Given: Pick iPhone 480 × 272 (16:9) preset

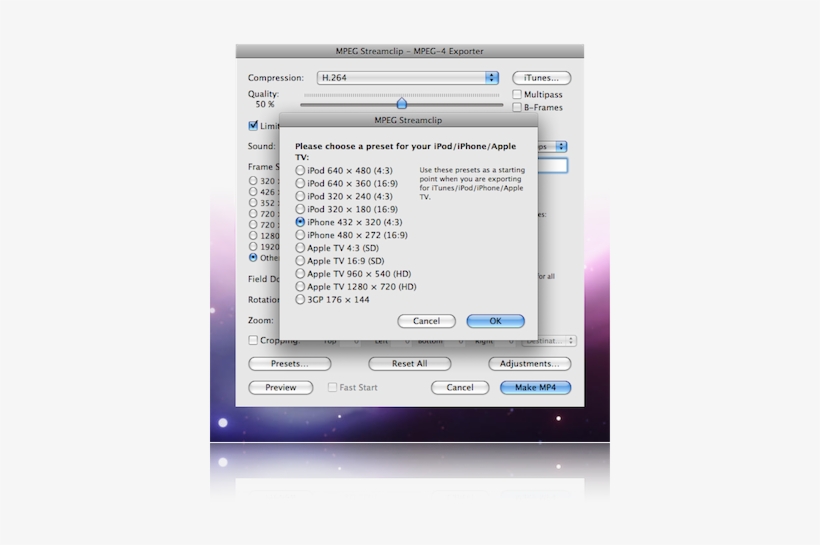Looking at the screenshot, I should tap(351, 235).
